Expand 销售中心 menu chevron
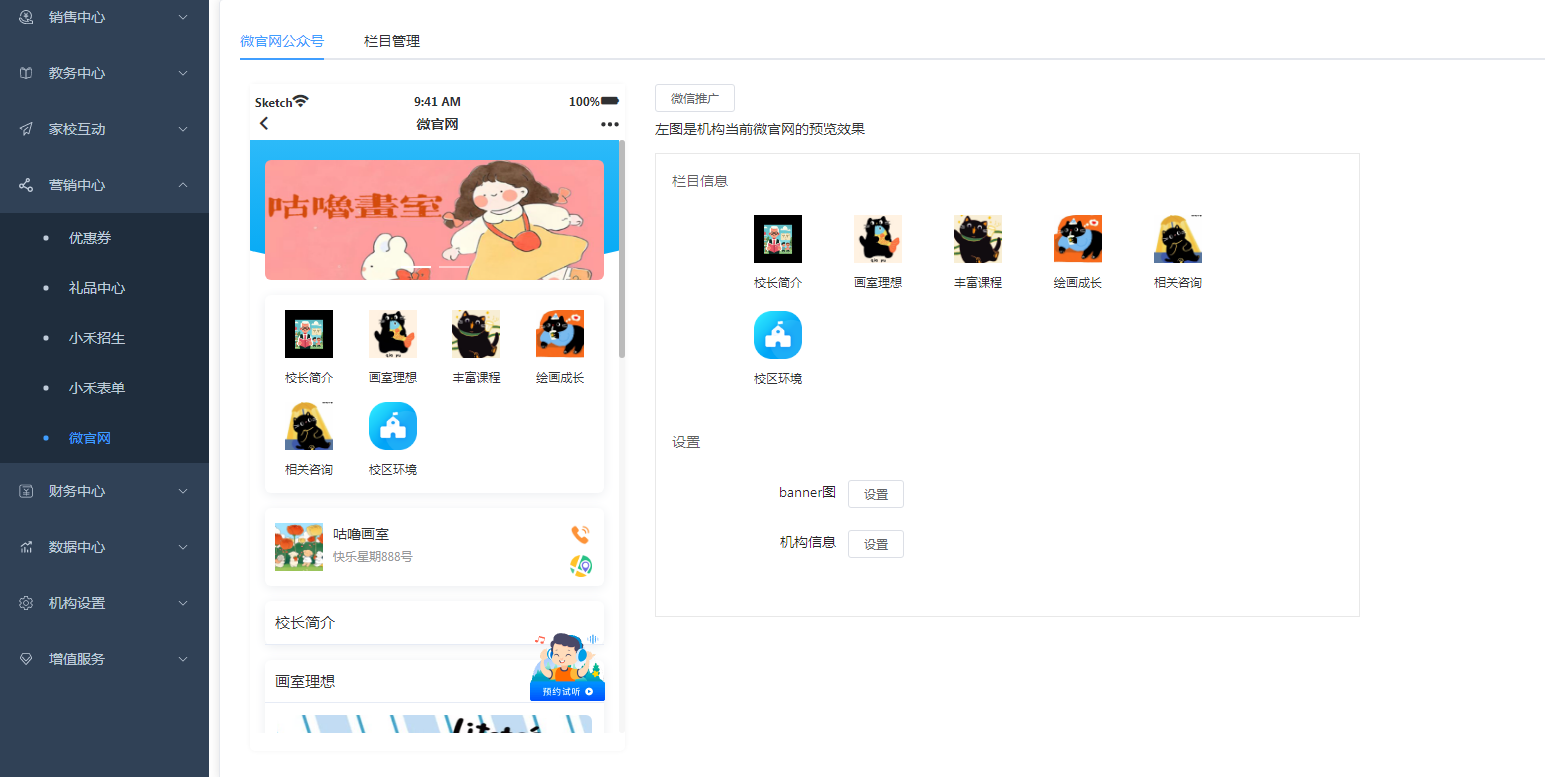This screenshot has width=1545, height=777. (x=183, y=17)
